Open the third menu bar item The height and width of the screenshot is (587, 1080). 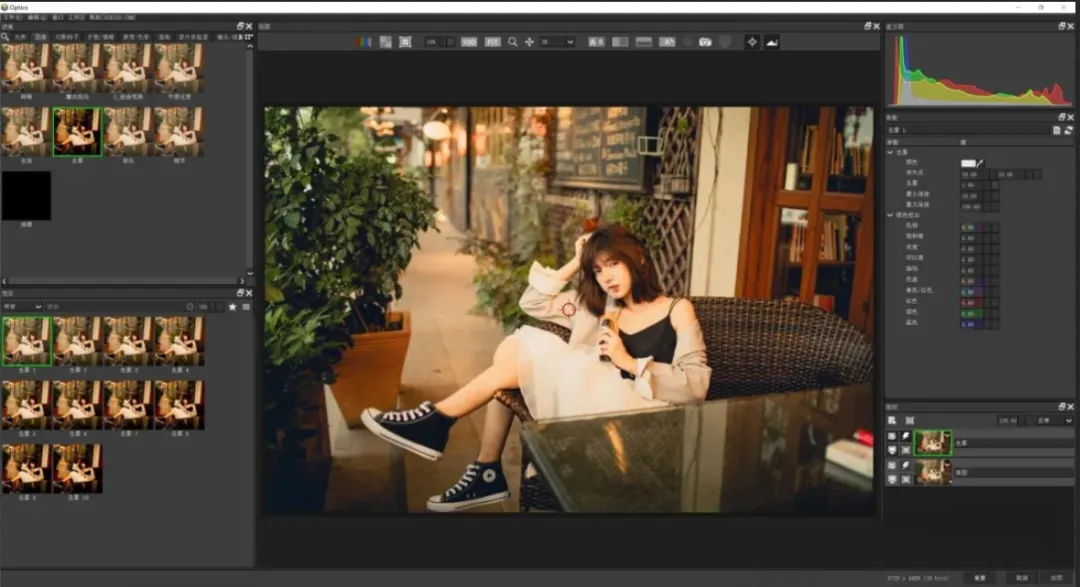click(58, 18)
